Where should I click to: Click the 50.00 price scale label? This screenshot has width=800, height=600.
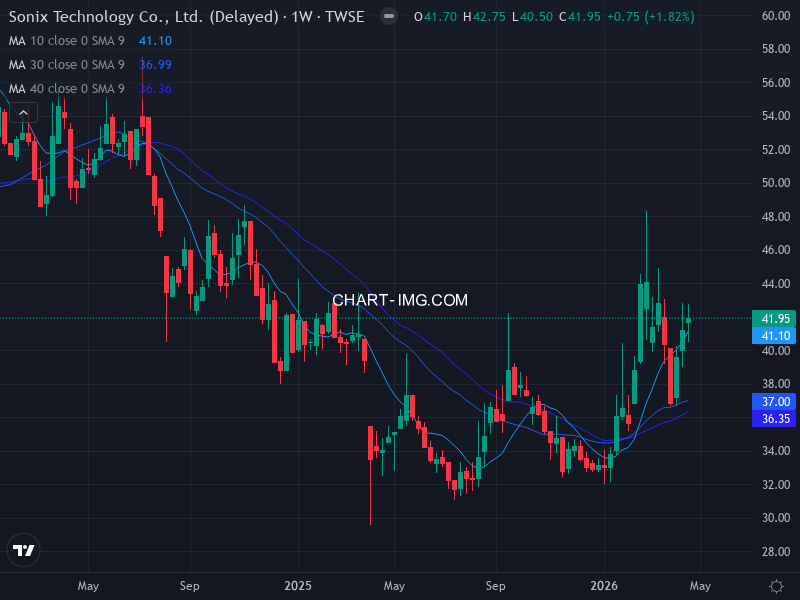776,183
